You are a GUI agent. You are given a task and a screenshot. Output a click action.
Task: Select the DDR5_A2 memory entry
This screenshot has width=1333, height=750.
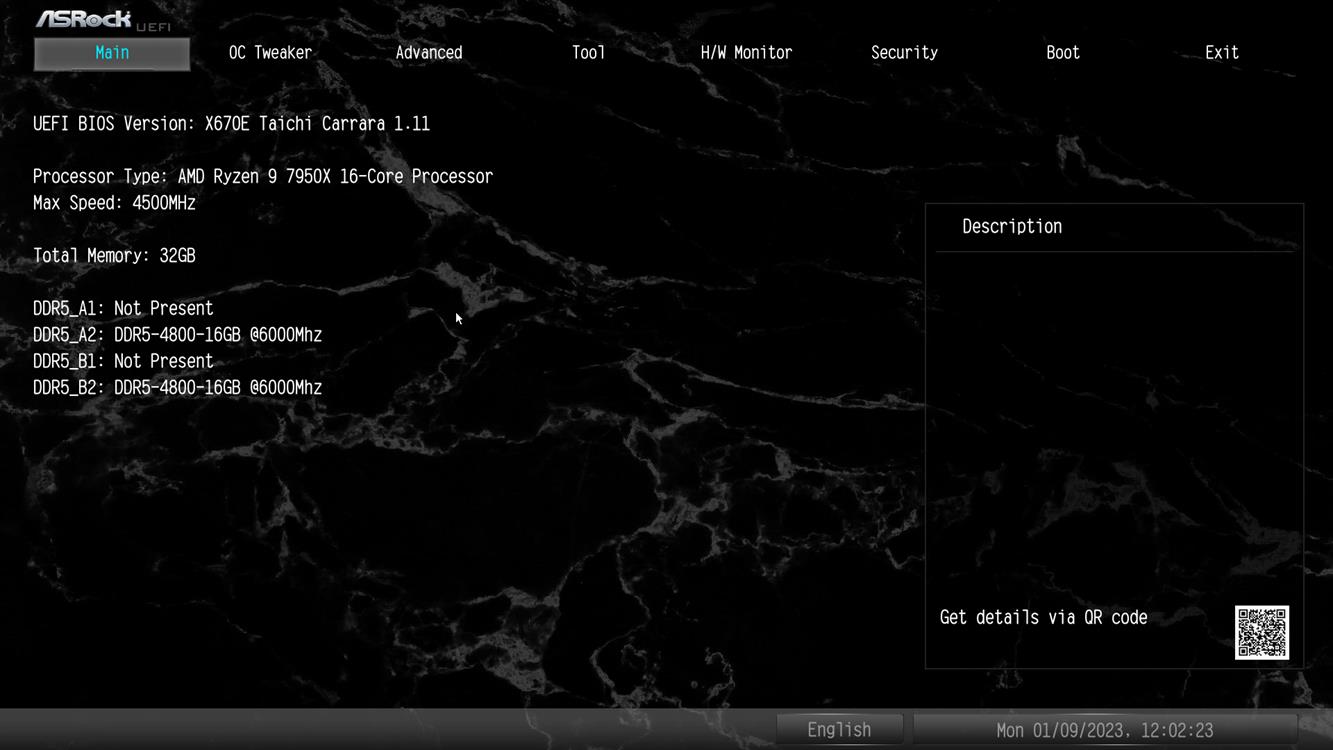(178, 335)
